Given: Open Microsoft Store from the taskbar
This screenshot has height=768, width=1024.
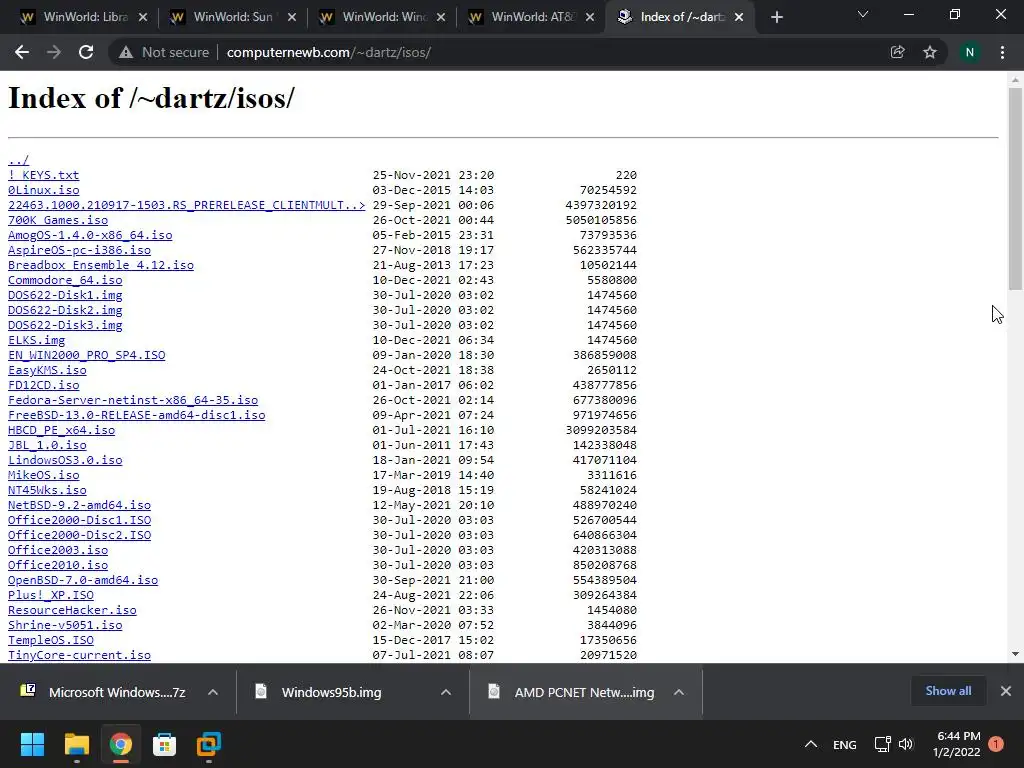Looking at the screenshot, I should [x=165, y=744].
